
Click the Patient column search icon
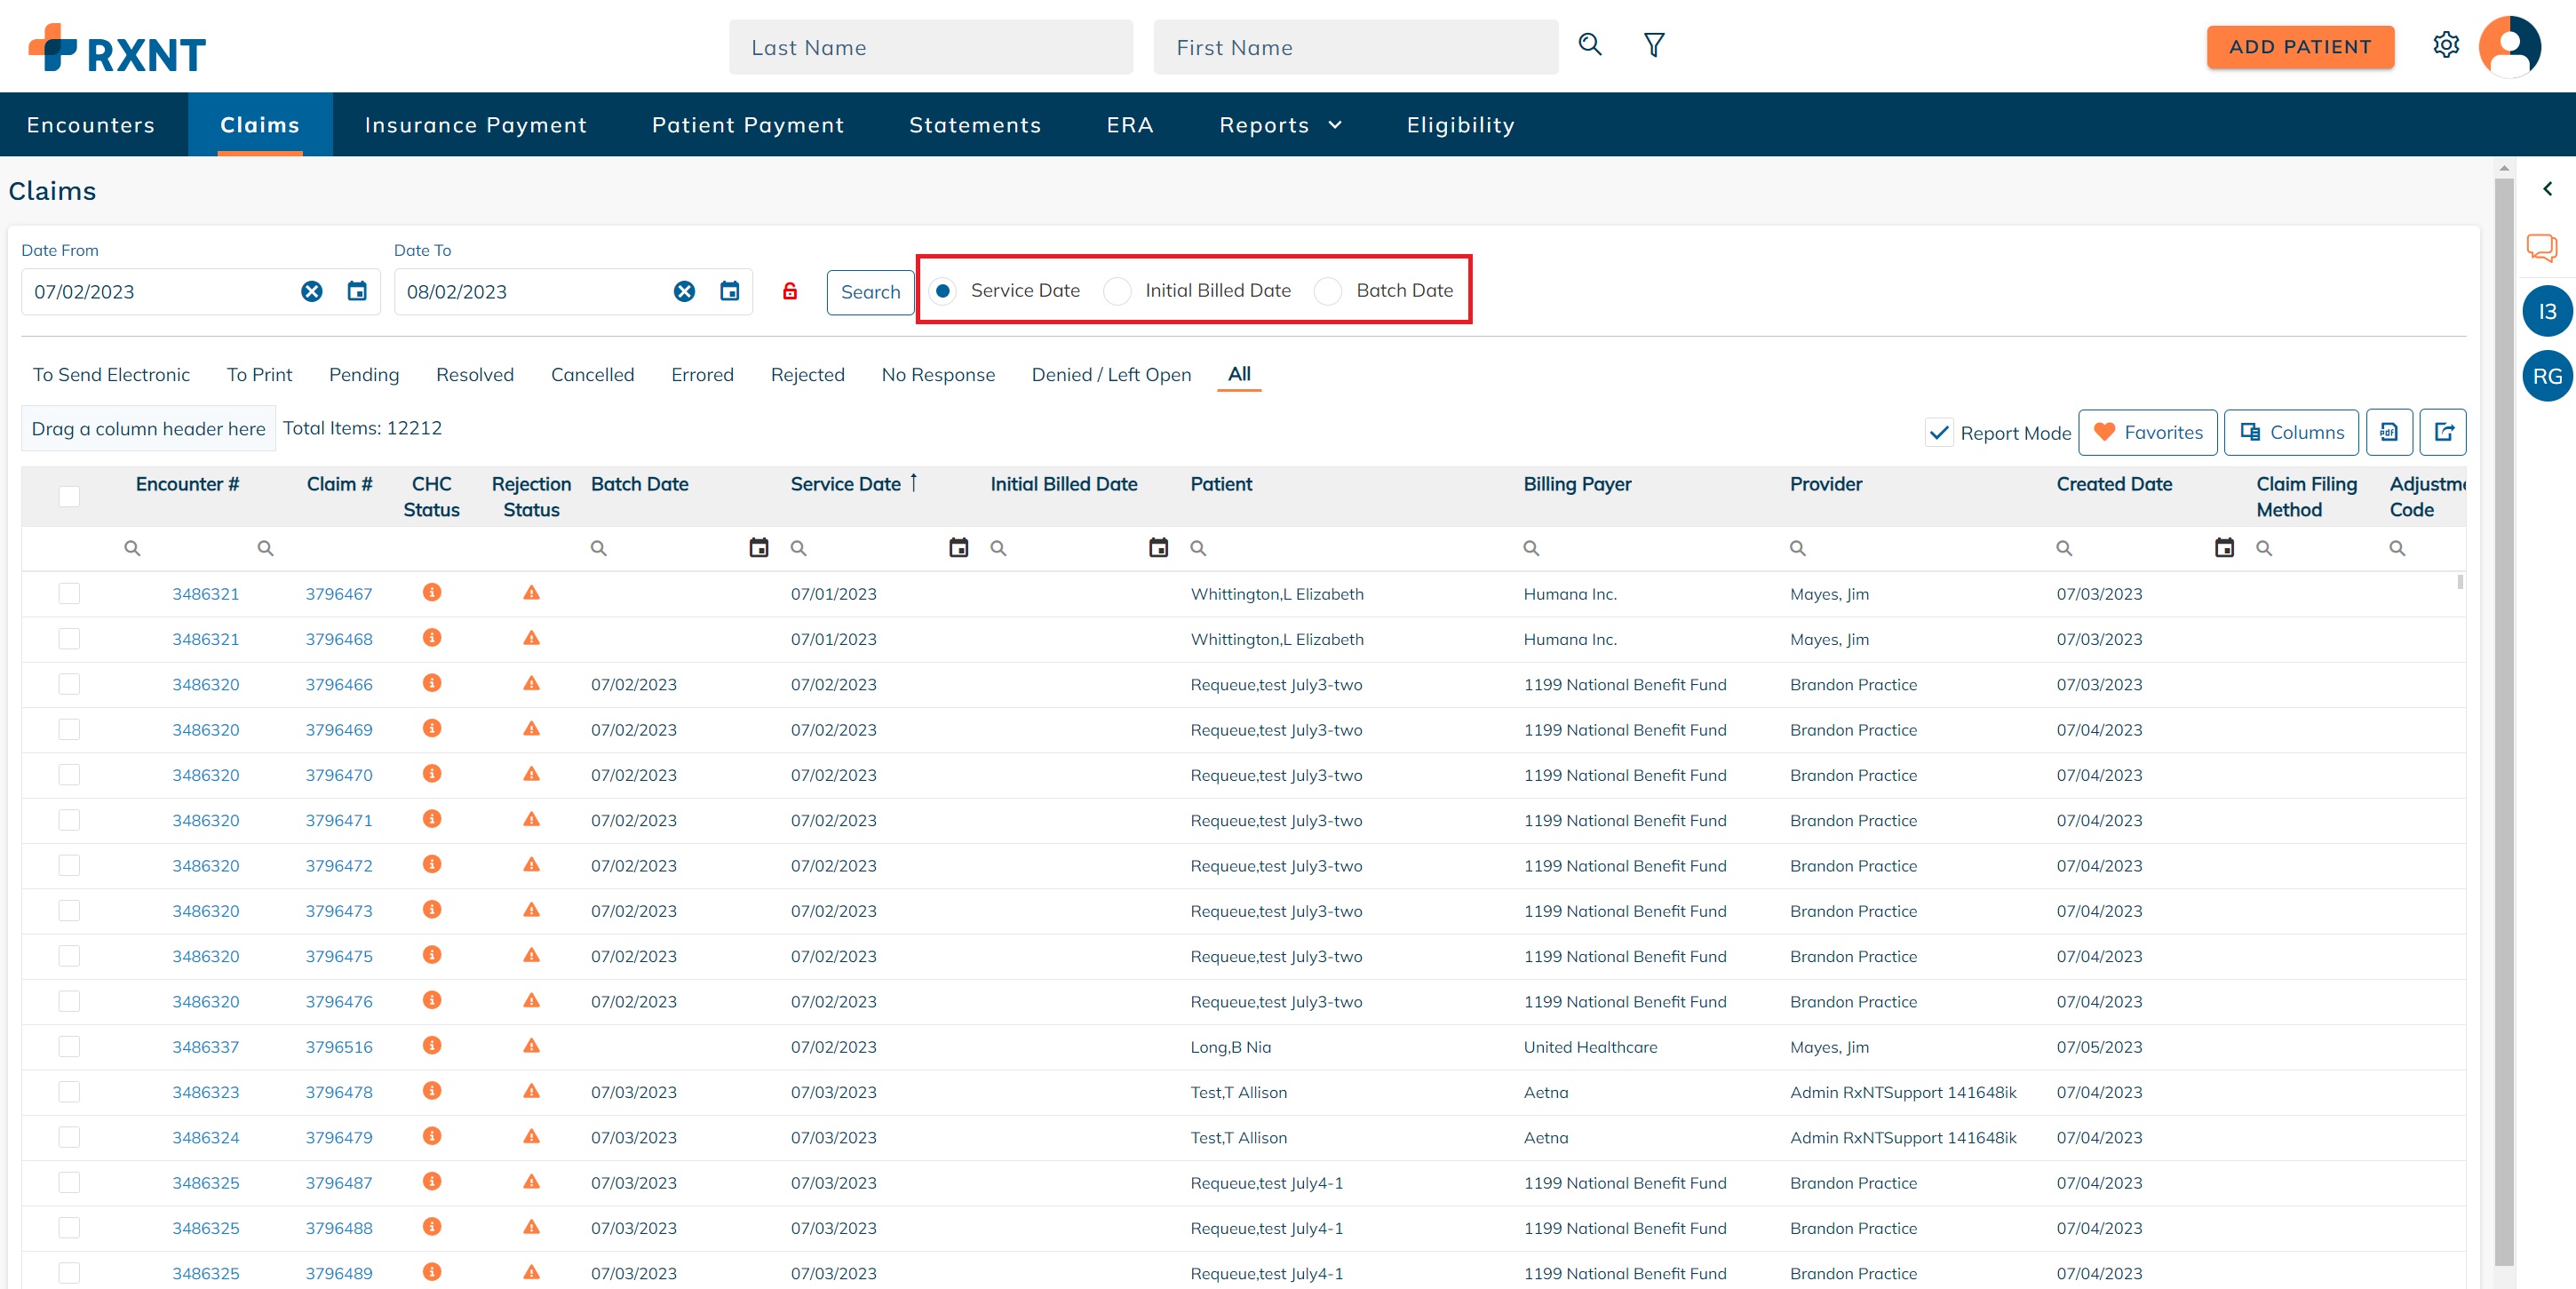click(x=1198, y=548)
